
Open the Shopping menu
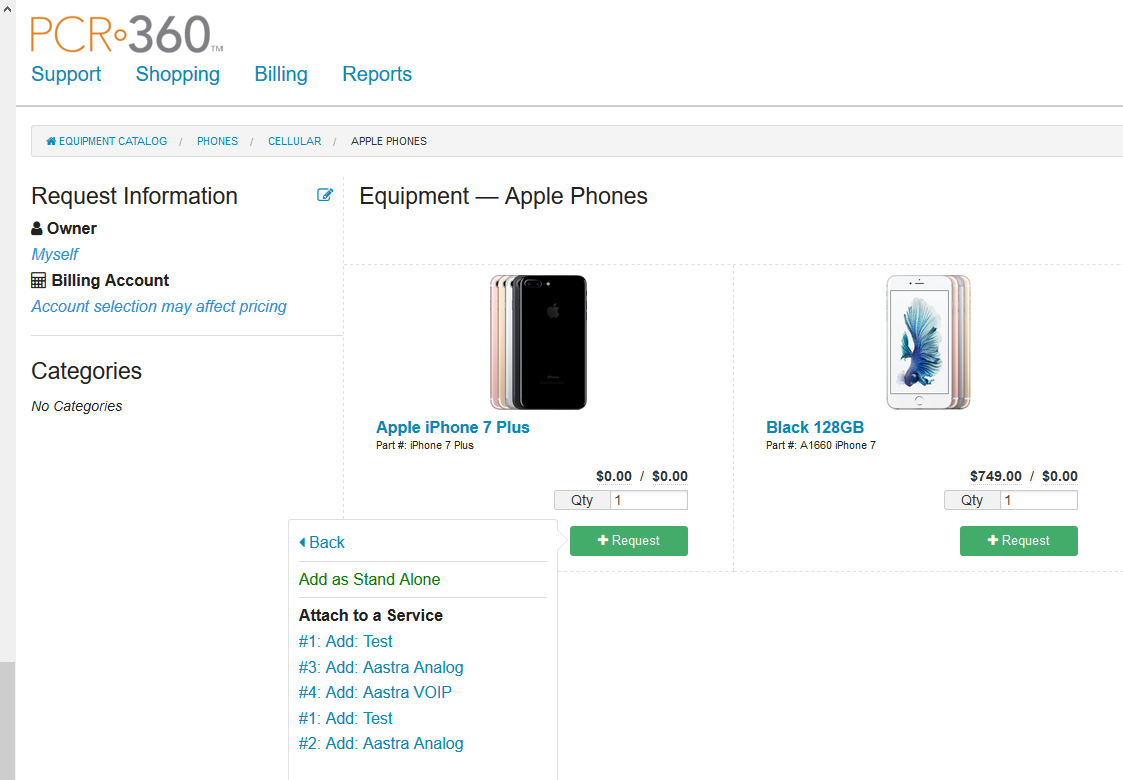click(x=177, y=74)
